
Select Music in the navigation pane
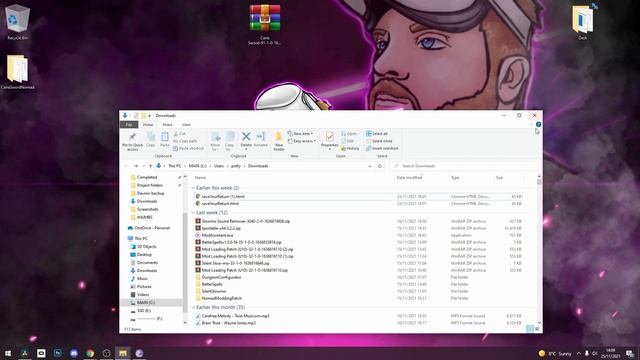point(142,278)
